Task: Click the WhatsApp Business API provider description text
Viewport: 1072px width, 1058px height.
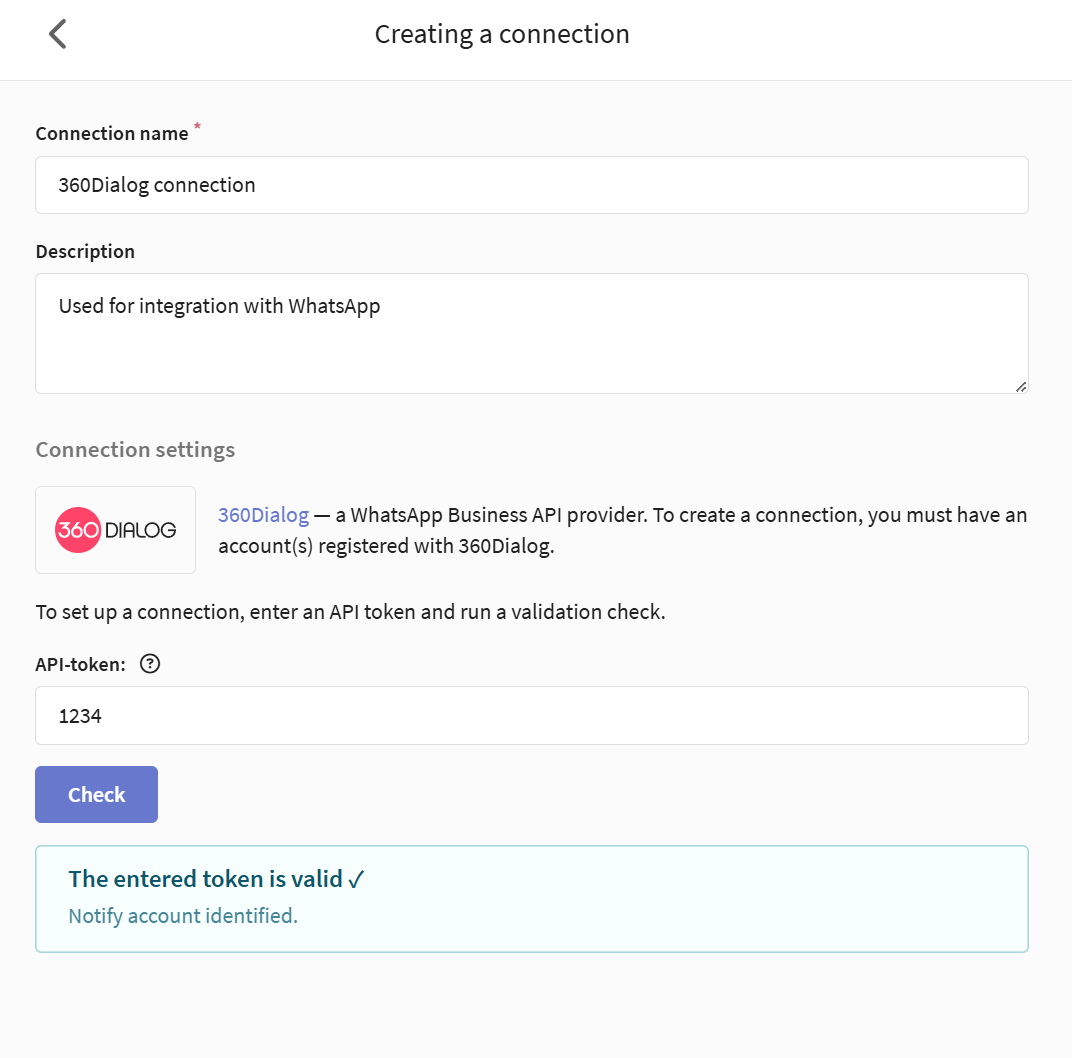Action: point(622,530)
